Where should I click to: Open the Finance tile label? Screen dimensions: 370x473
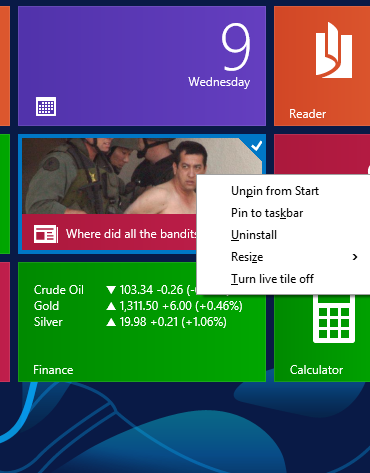click(x=53, y=370)
